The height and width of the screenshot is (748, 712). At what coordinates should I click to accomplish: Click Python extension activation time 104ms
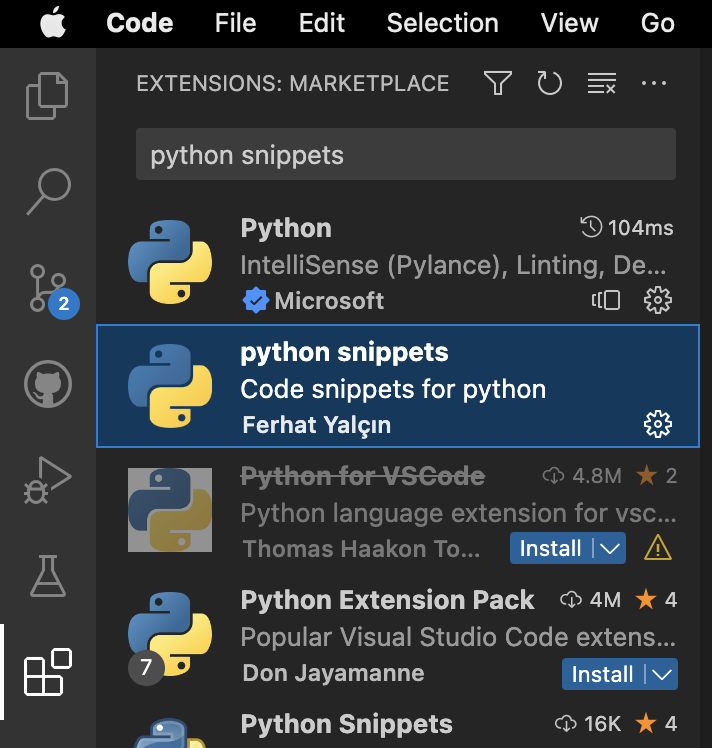tap(627, 228)
